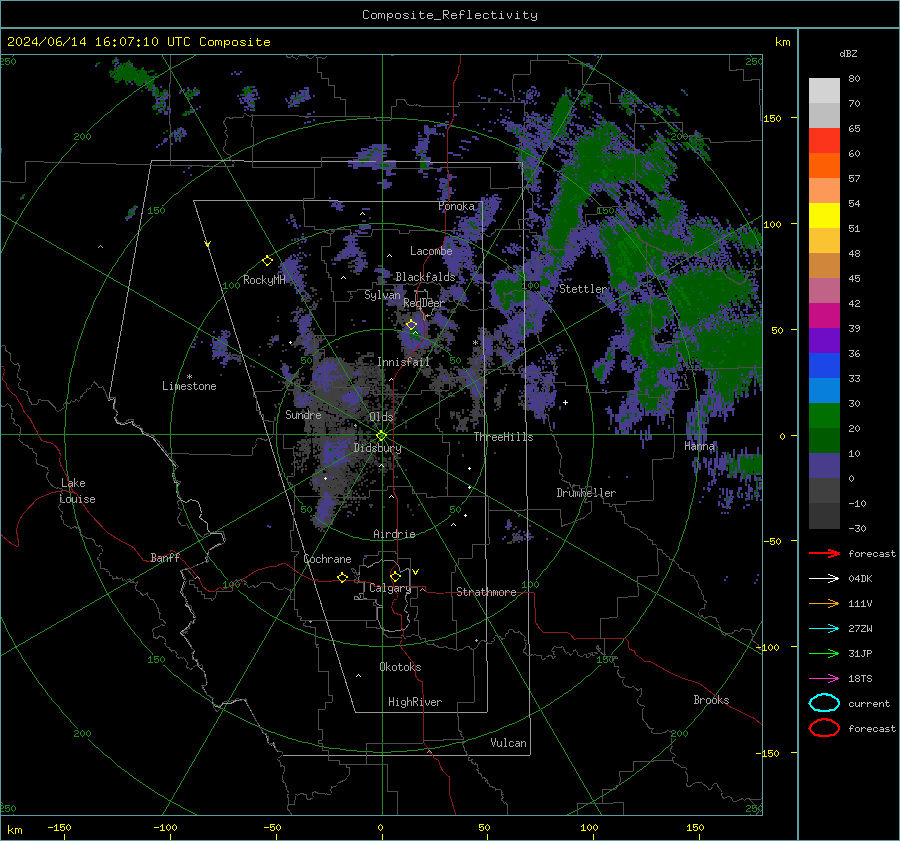Click the HighRiver town label
This screenshot has width=900, height=841.
(415, 702)
